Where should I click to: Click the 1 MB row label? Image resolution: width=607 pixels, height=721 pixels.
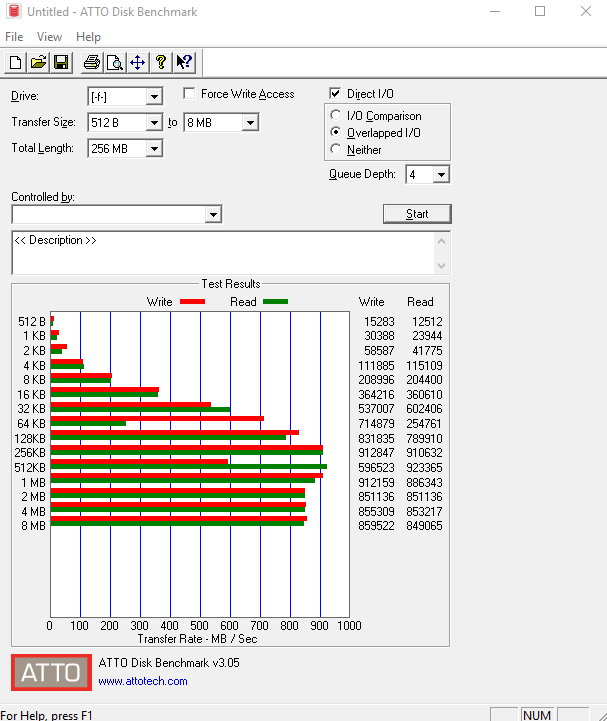[33, 482]
